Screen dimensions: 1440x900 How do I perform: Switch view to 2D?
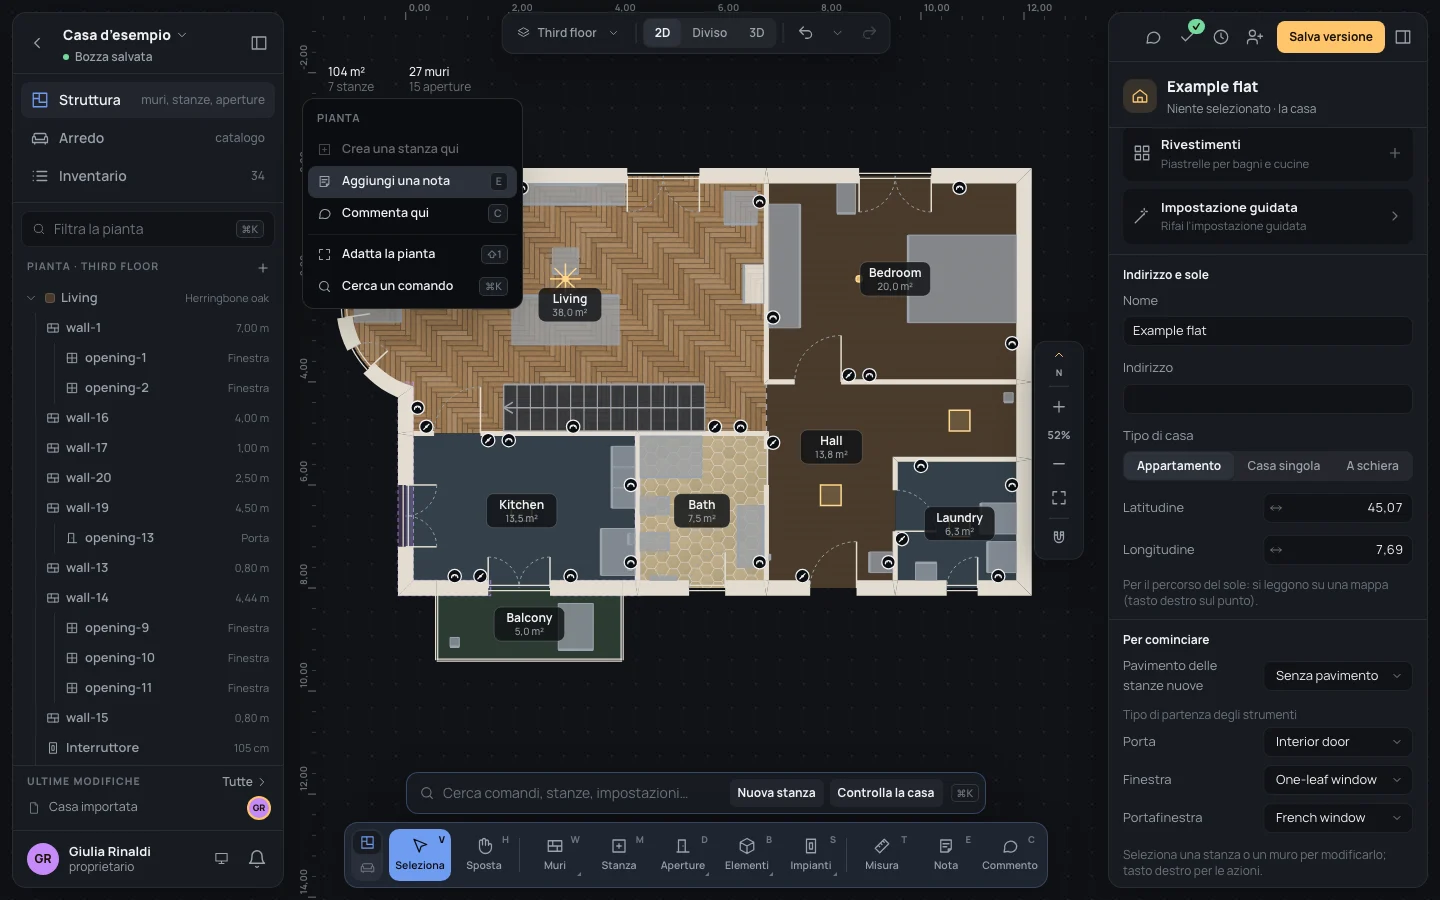coord(662,33)
